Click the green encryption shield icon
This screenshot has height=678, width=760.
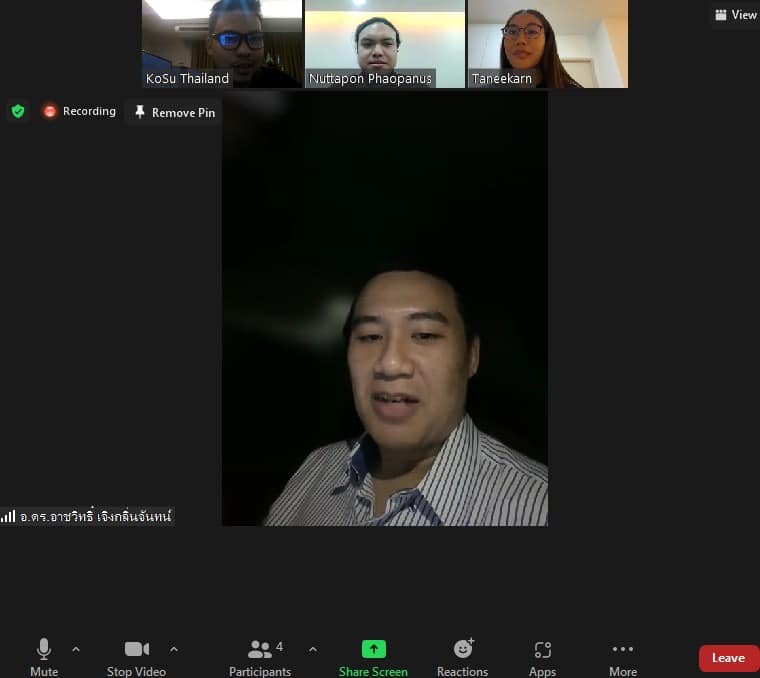(18, 112)
